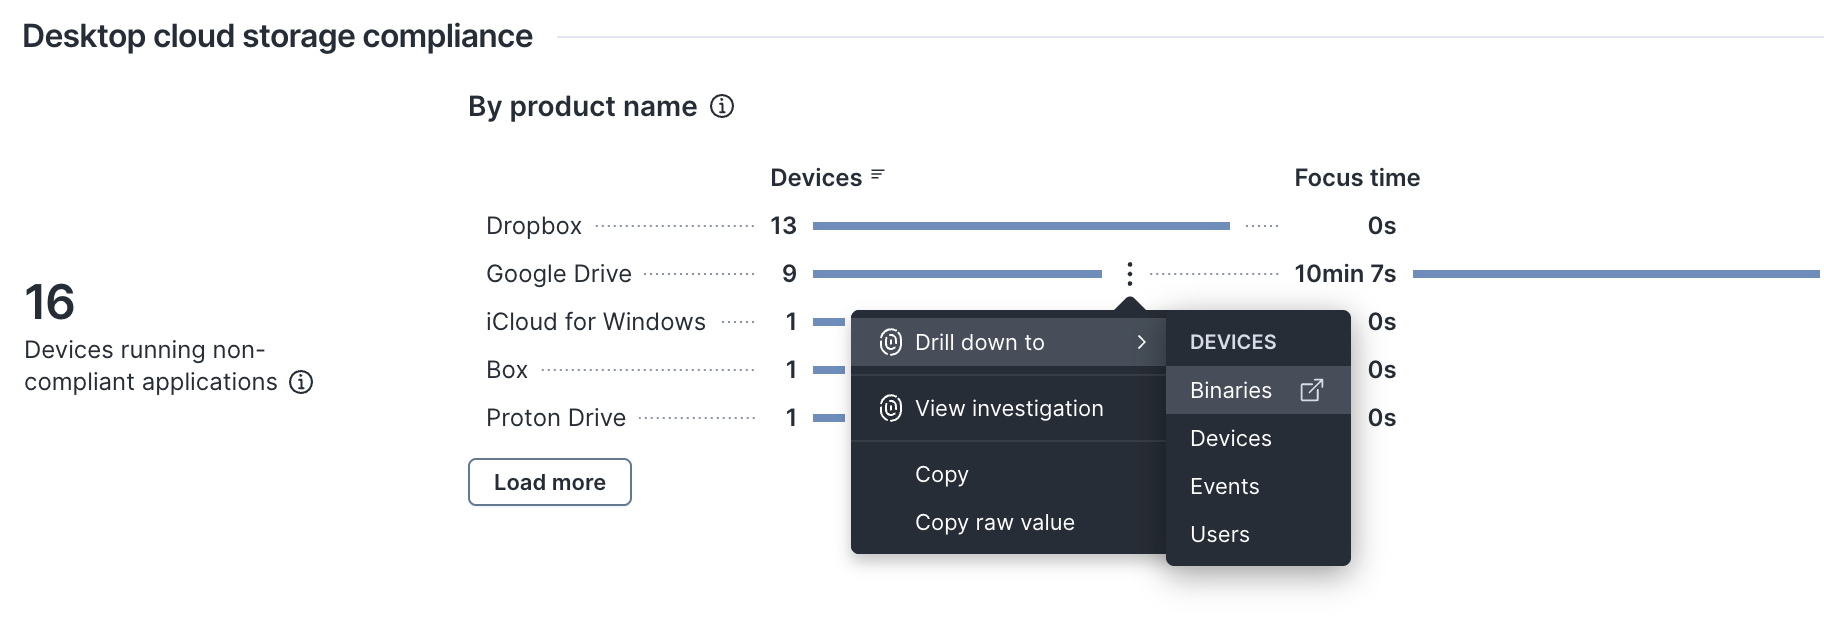
Task: Click the external link icon beside Binaries
Action: (1311, 390)
